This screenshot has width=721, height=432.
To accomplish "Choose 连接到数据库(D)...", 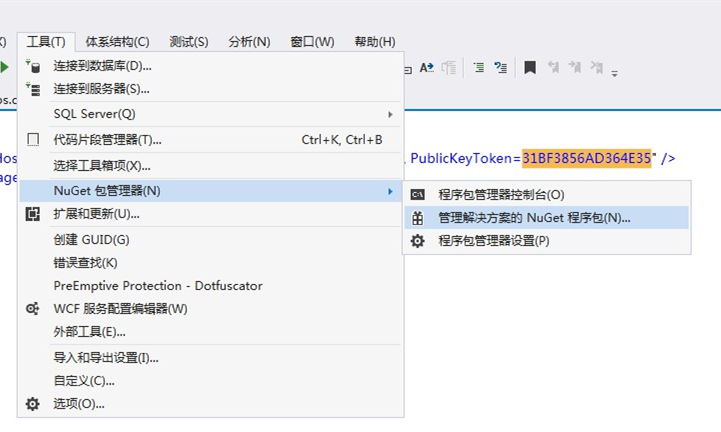I will click(x=211, y=66).
